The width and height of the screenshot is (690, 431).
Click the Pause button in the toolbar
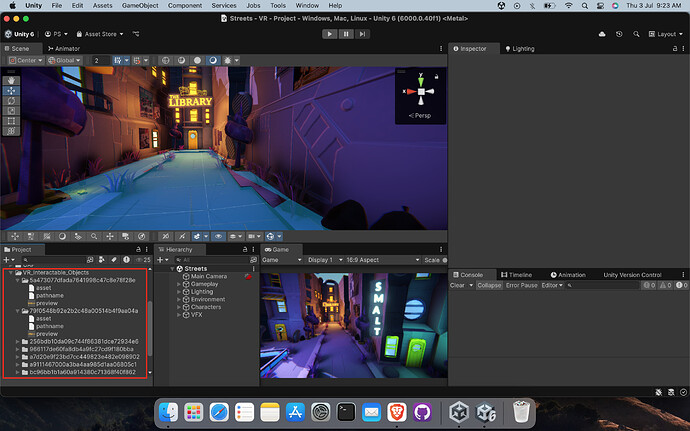point(346,34)
